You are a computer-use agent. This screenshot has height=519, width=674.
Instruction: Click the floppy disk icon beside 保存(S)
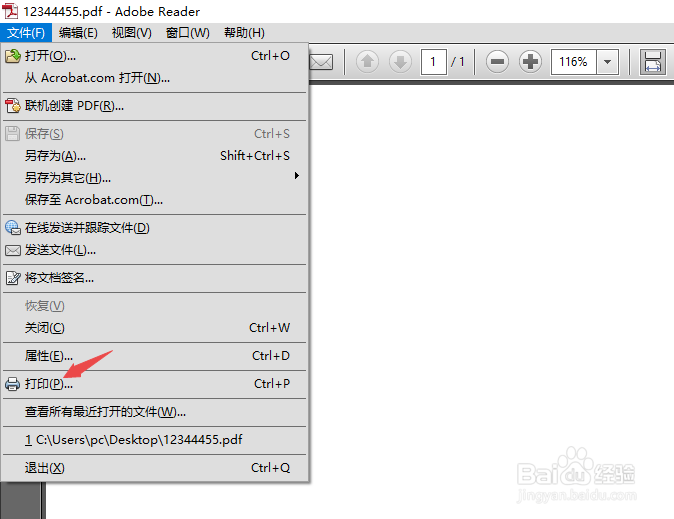click(x=12, y=134)
